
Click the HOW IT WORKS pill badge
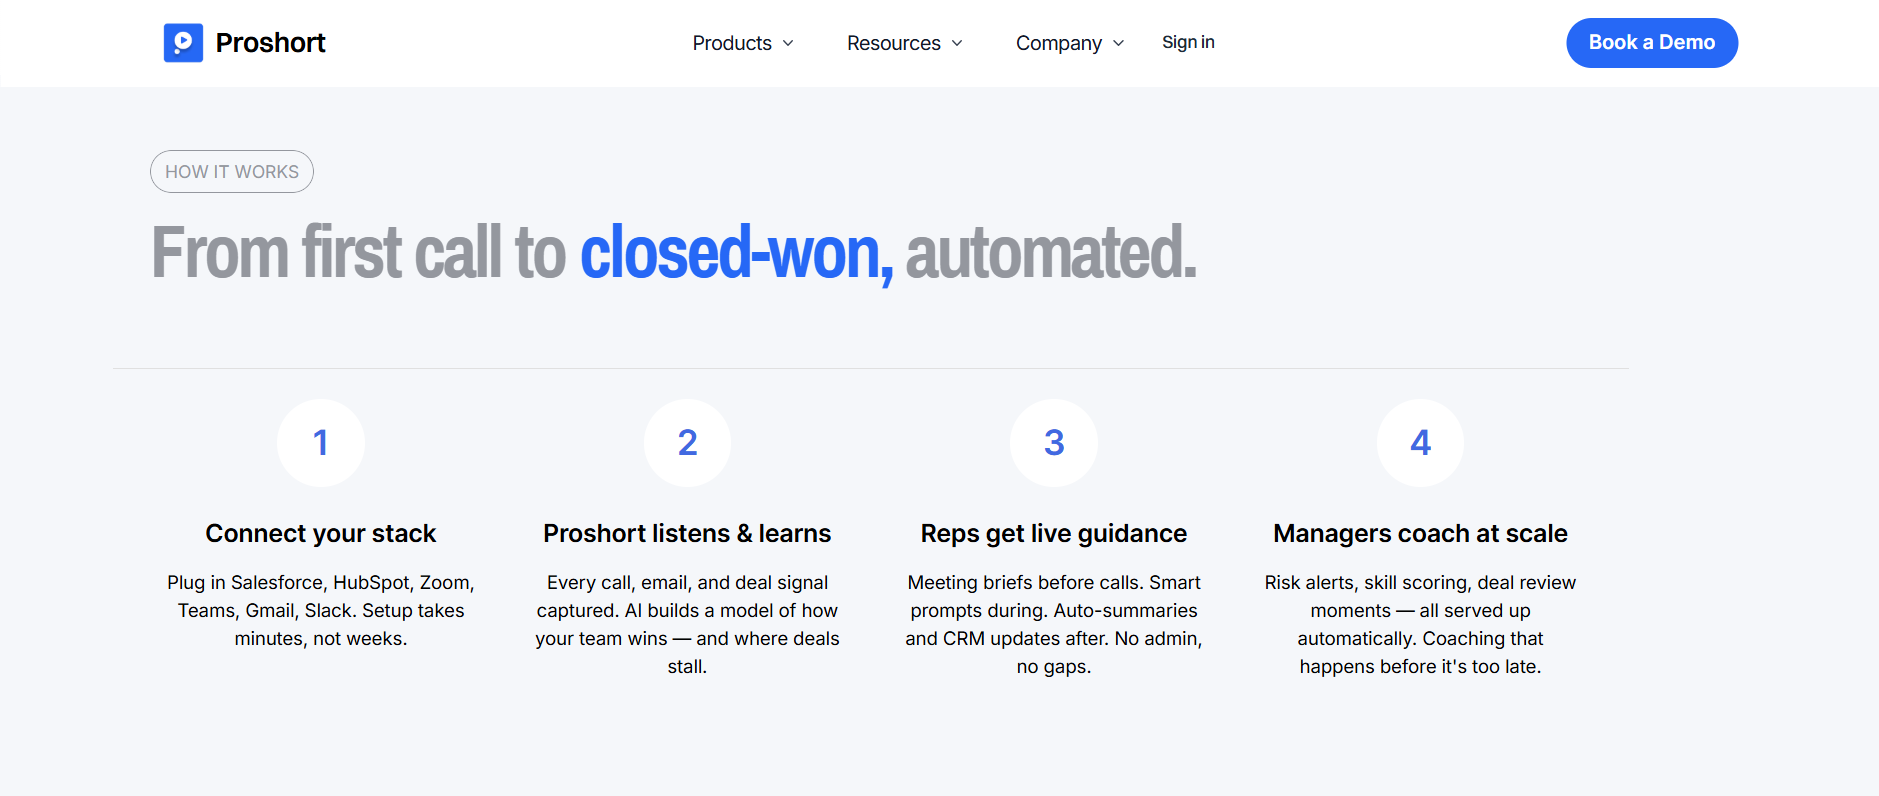pos(232,172)
